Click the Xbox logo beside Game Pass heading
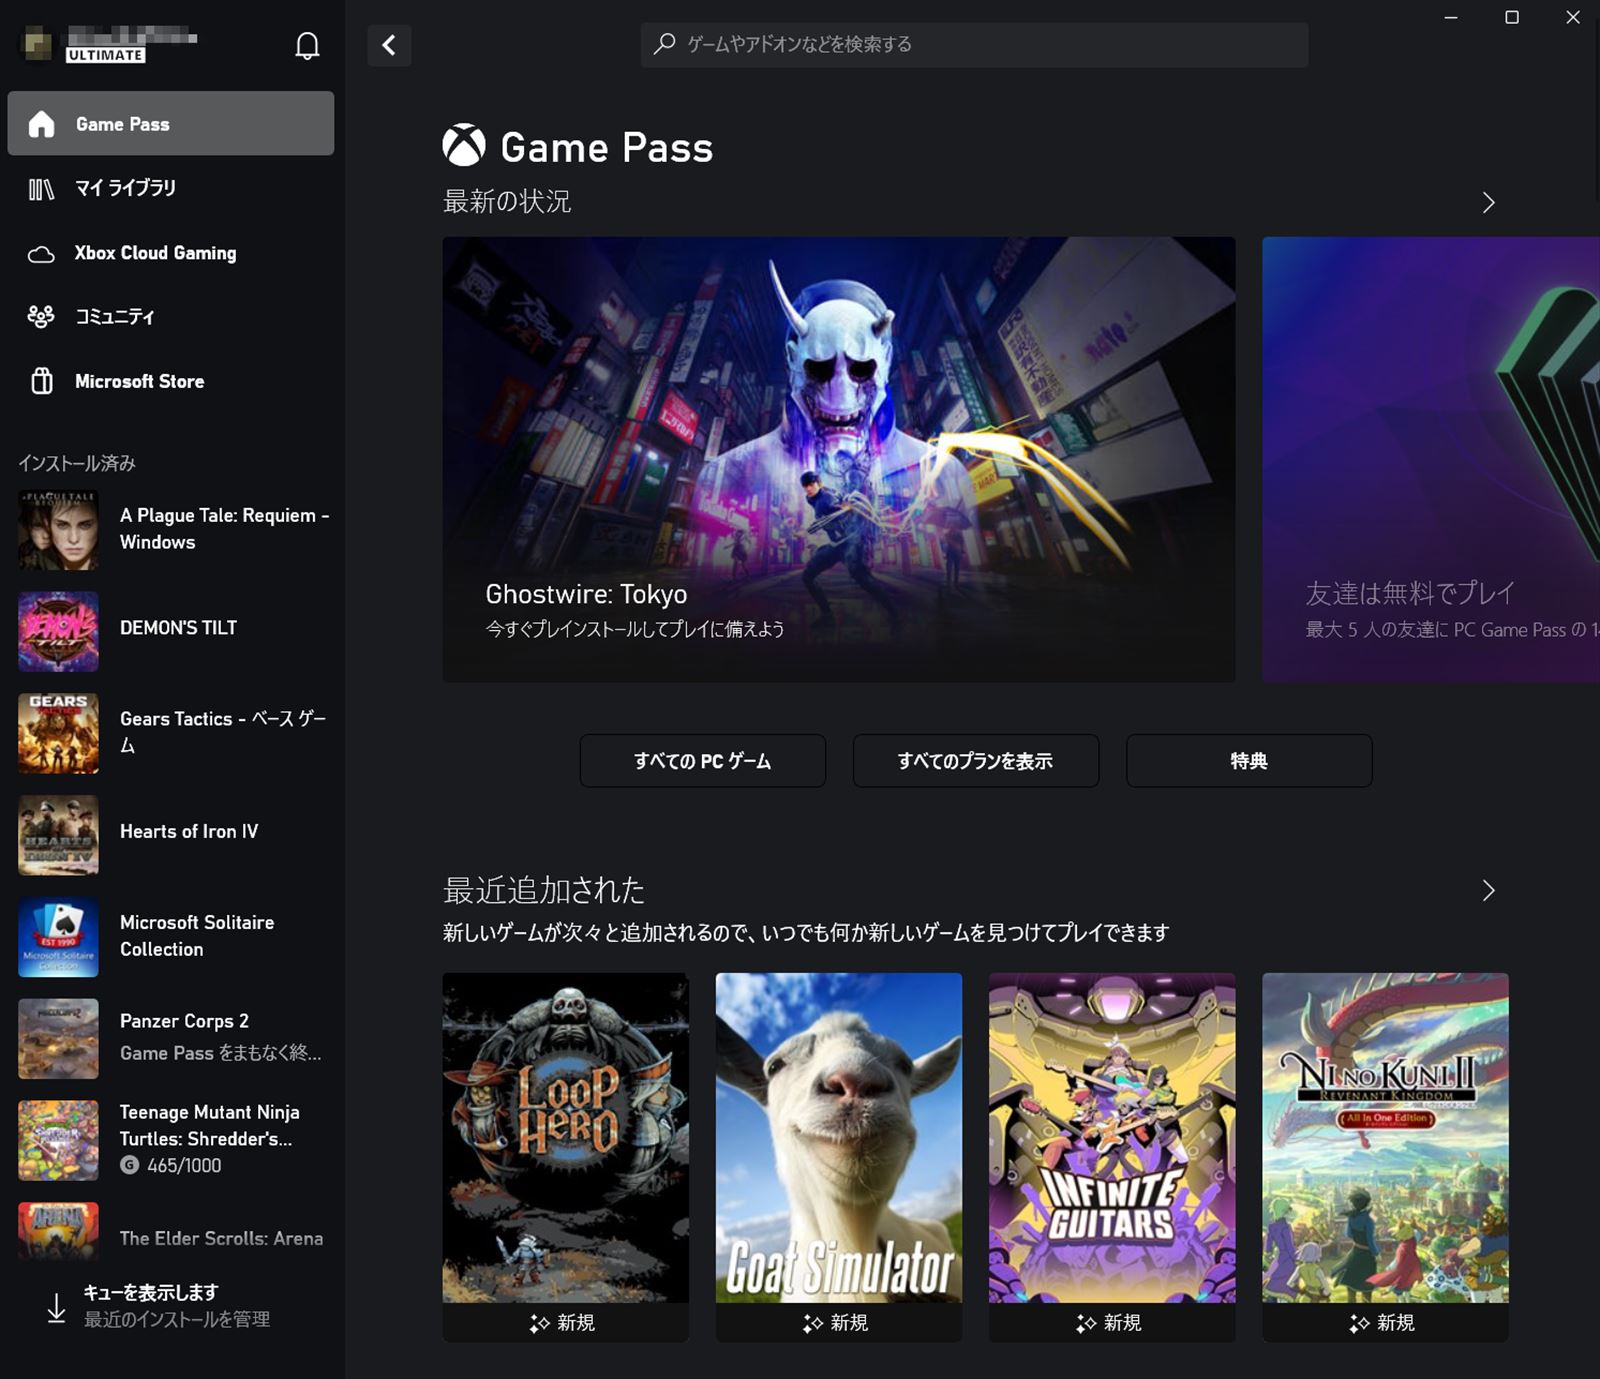1600x1379 pixels. [464, 146]
